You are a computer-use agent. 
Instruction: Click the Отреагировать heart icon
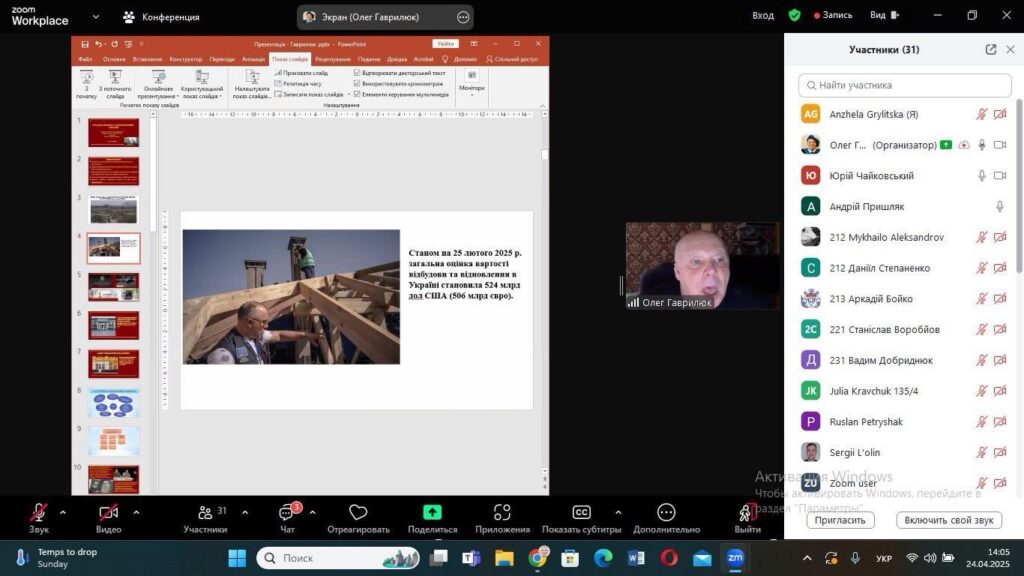[358, 513]
